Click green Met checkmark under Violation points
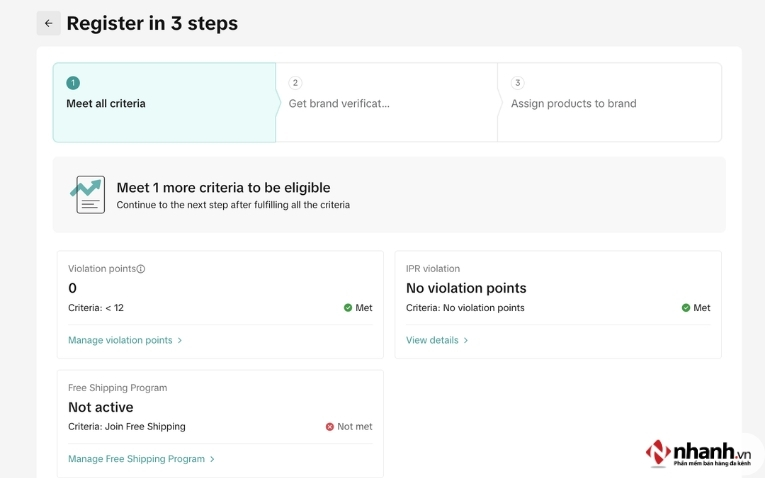 tap(348, 308)
